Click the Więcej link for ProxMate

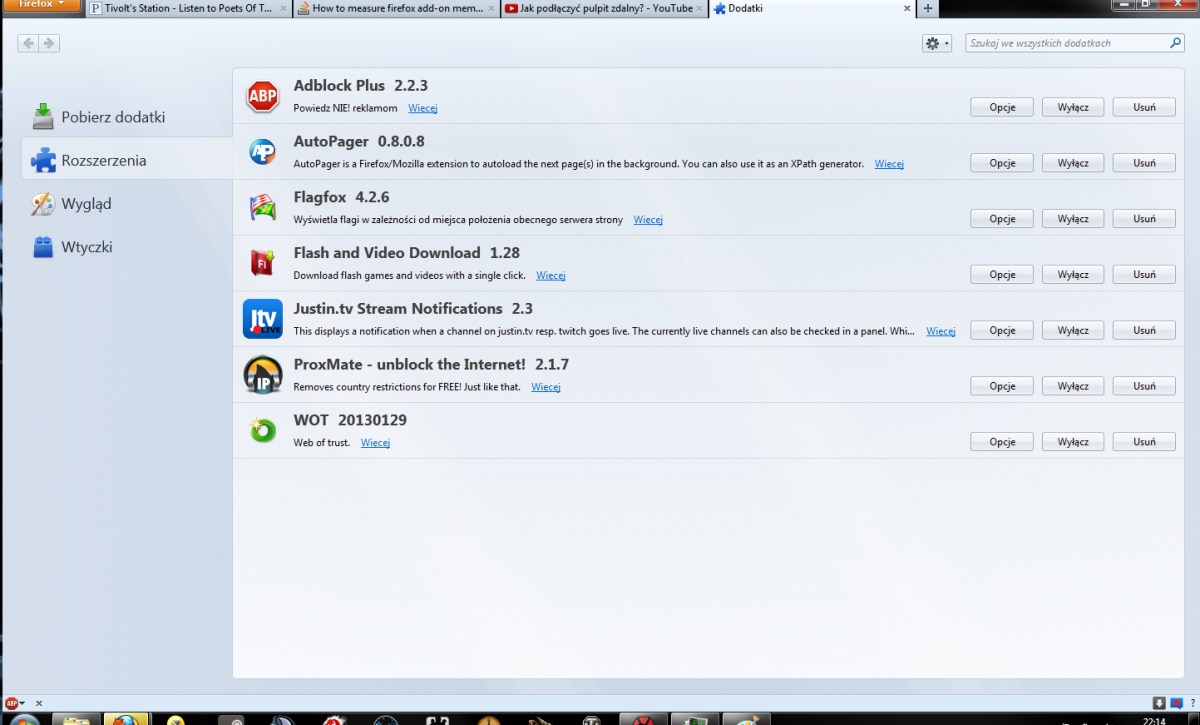[546, 387]
